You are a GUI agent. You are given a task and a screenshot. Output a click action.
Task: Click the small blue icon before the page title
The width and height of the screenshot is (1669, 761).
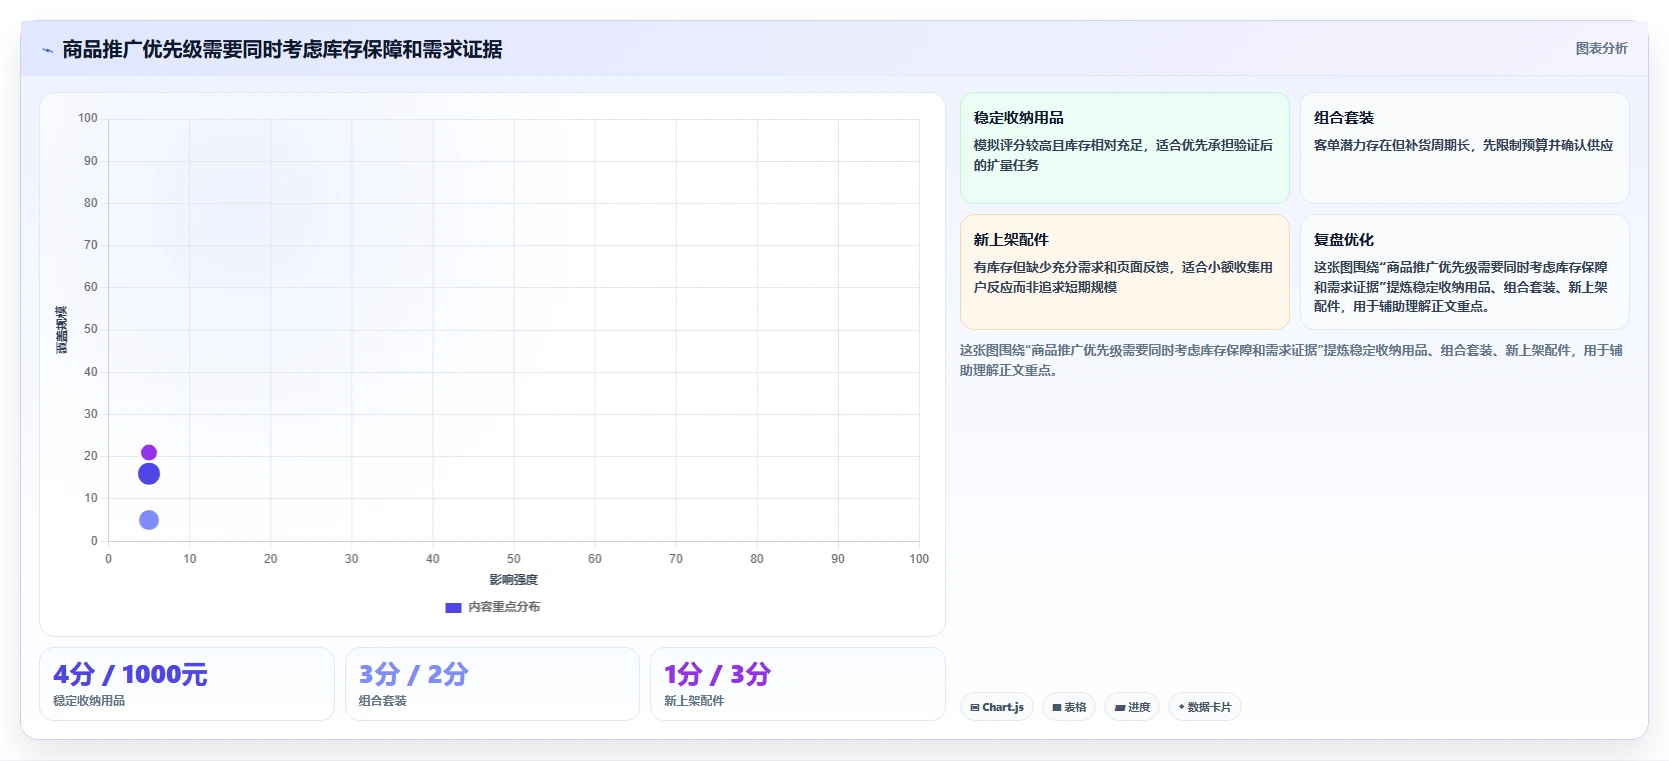(47, 50)
